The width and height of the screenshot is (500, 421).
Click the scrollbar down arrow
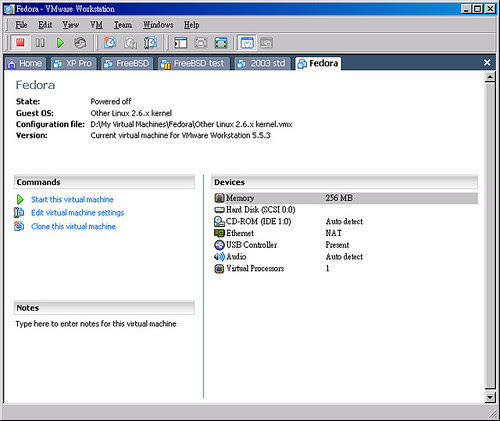490,397
